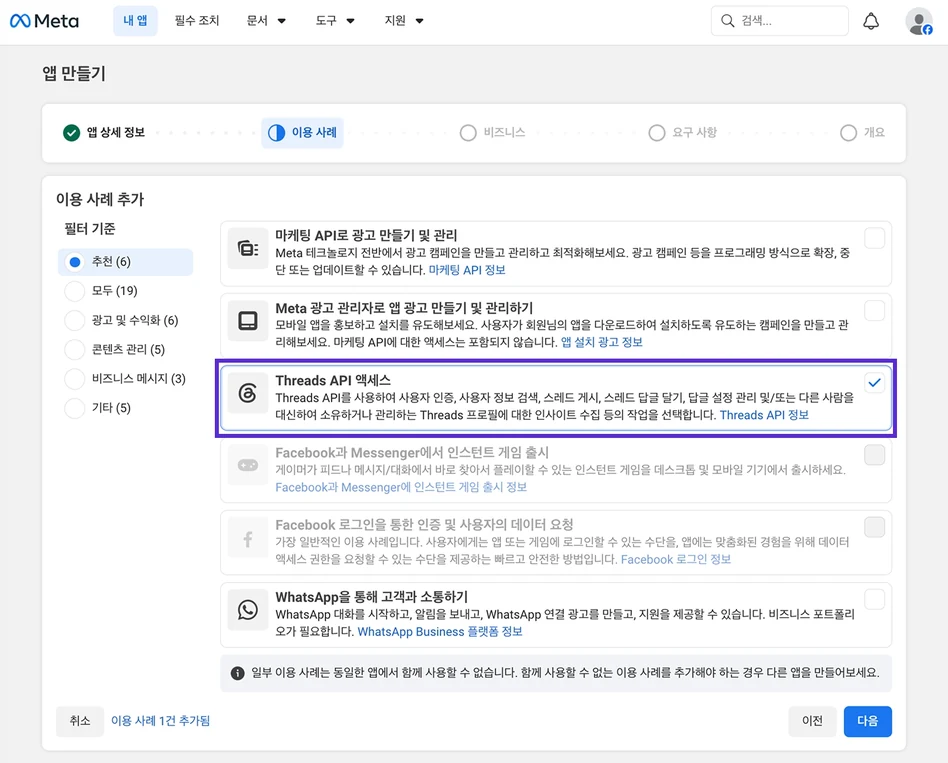Select the 광고 및 수익화 (6) filter
The image size is (948, 763).
pyautogui.click(x=74, y=320)
